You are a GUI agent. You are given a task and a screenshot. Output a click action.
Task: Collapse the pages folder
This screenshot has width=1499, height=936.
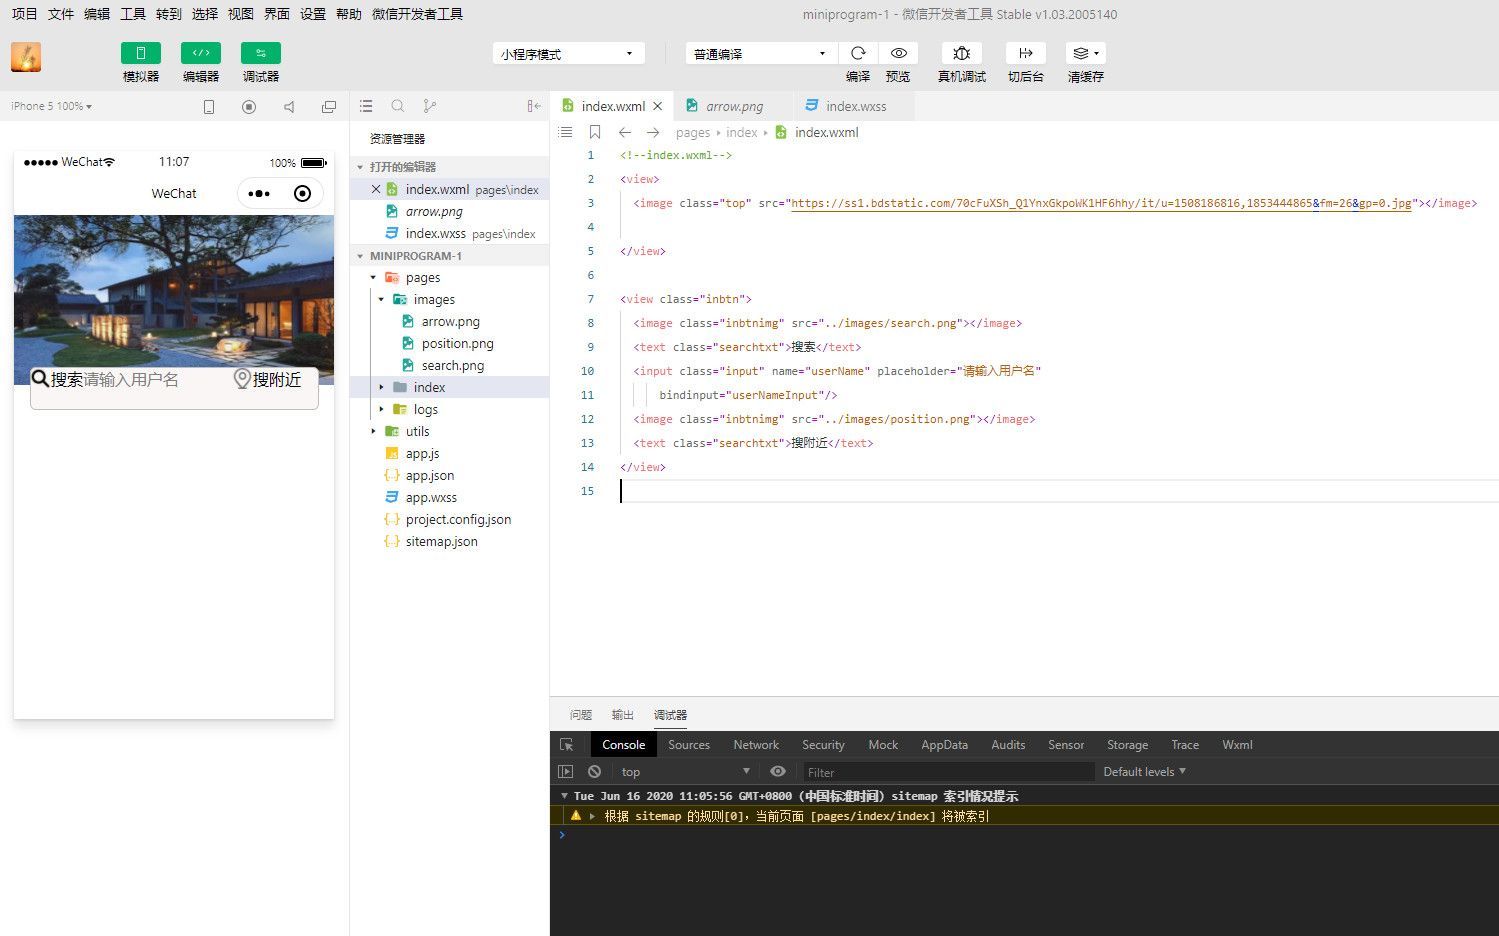(x=373, y=278)
